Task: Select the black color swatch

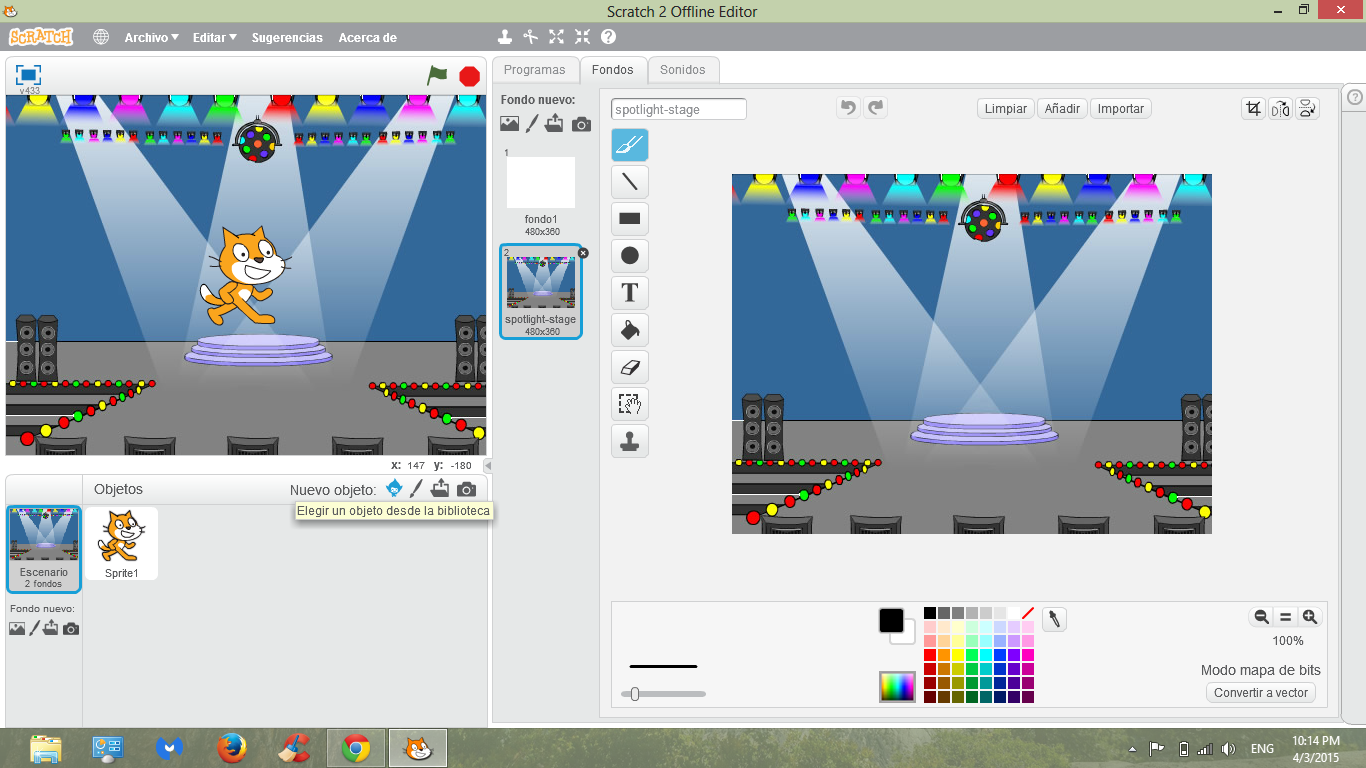Action: [929, 612]
